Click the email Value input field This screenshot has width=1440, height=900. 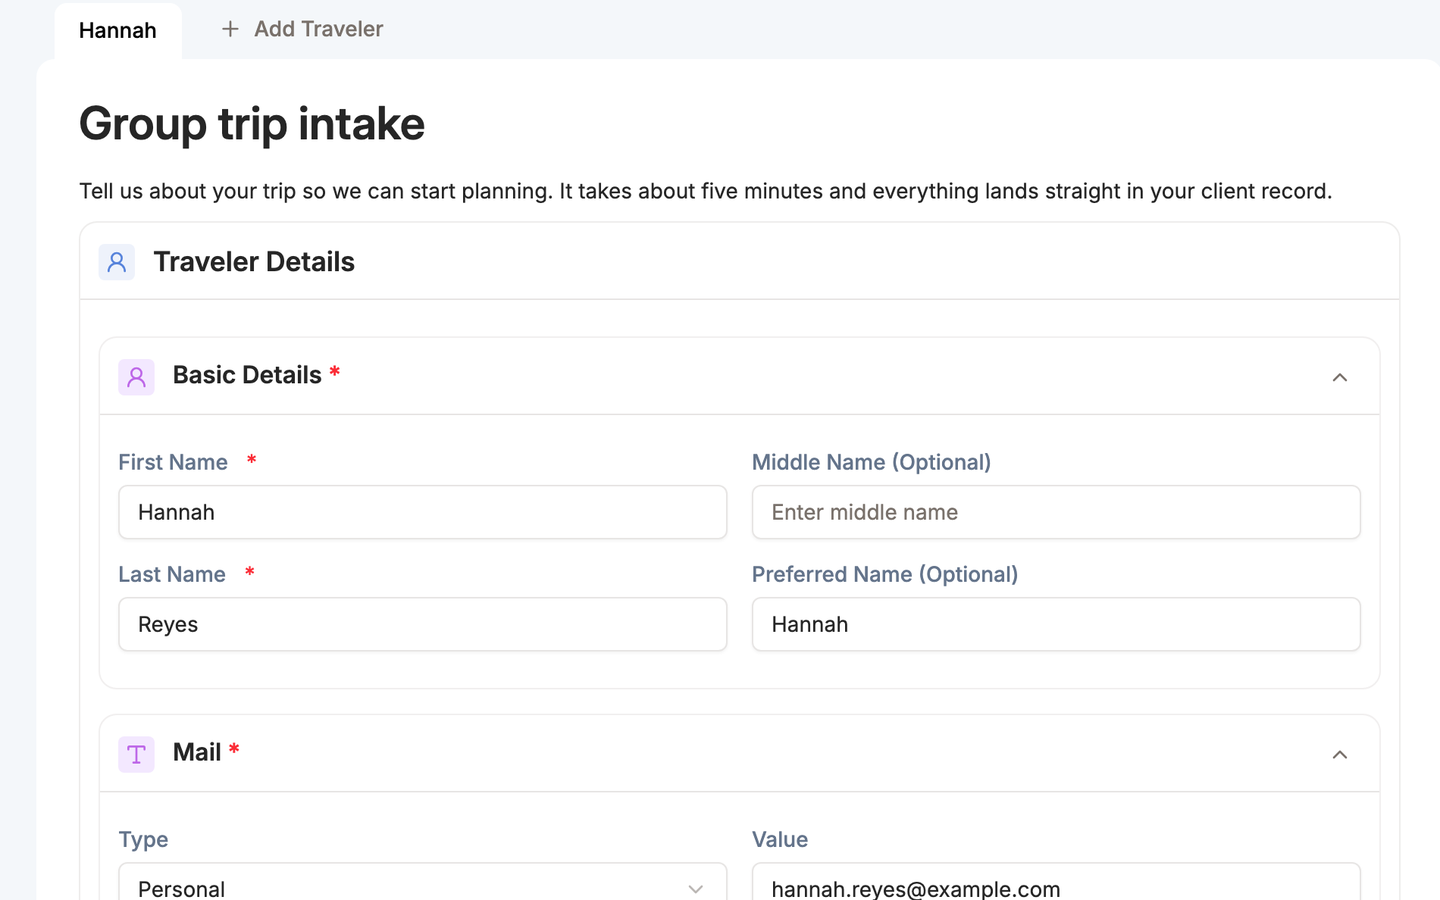click(1056, 882)
